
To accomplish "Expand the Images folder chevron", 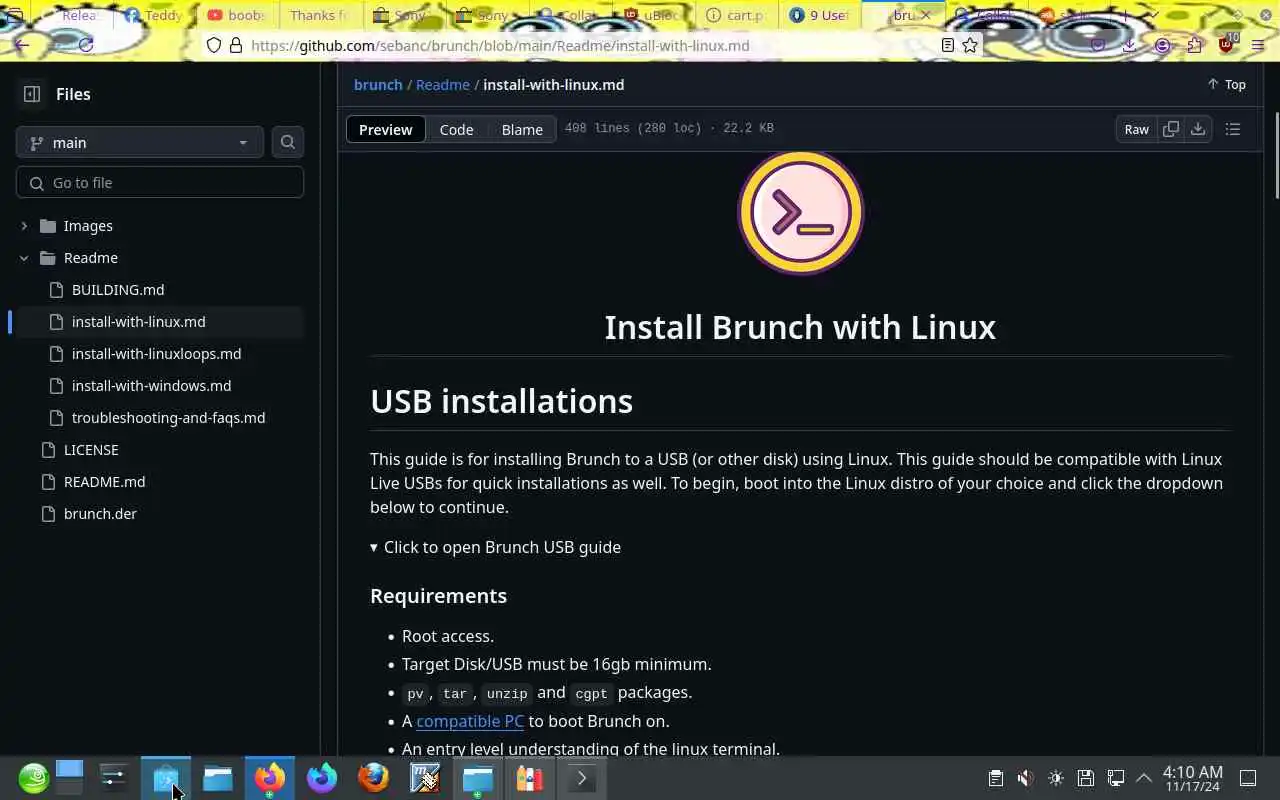I will click(24, 226).
